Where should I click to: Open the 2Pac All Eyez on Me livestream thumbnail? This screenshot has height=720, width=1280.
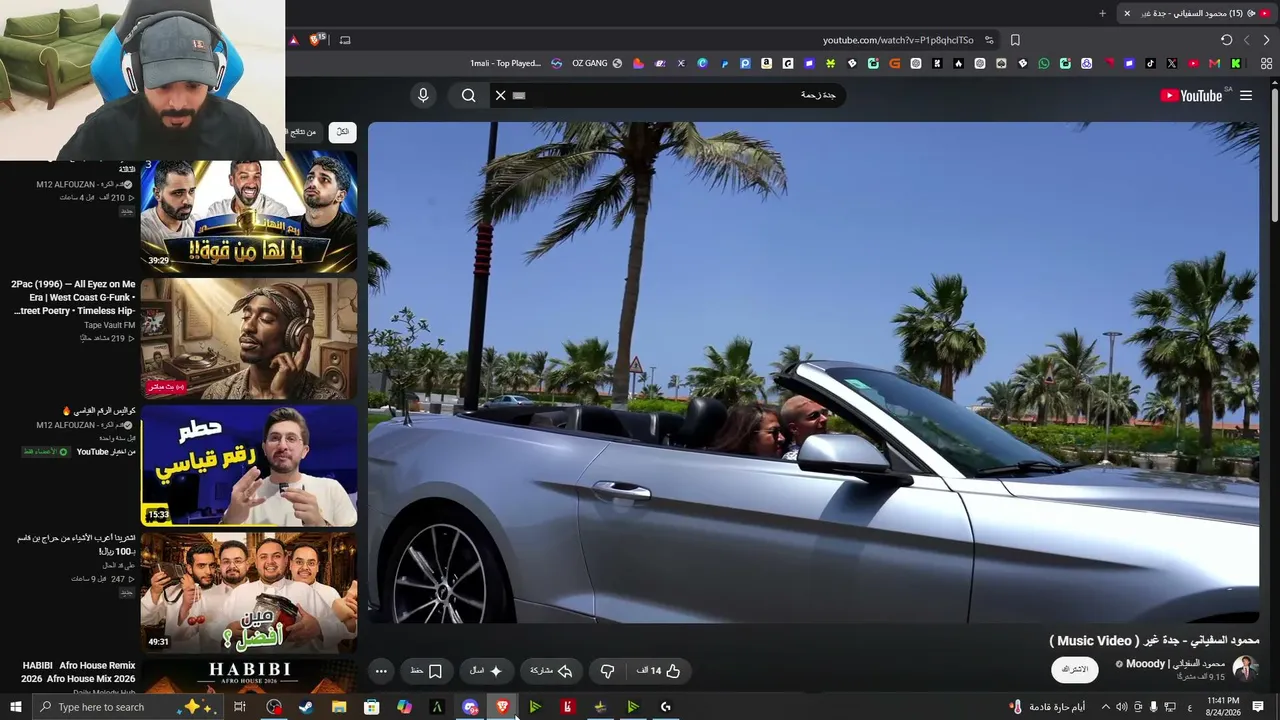pyautogui.click(x=249, y=339)
